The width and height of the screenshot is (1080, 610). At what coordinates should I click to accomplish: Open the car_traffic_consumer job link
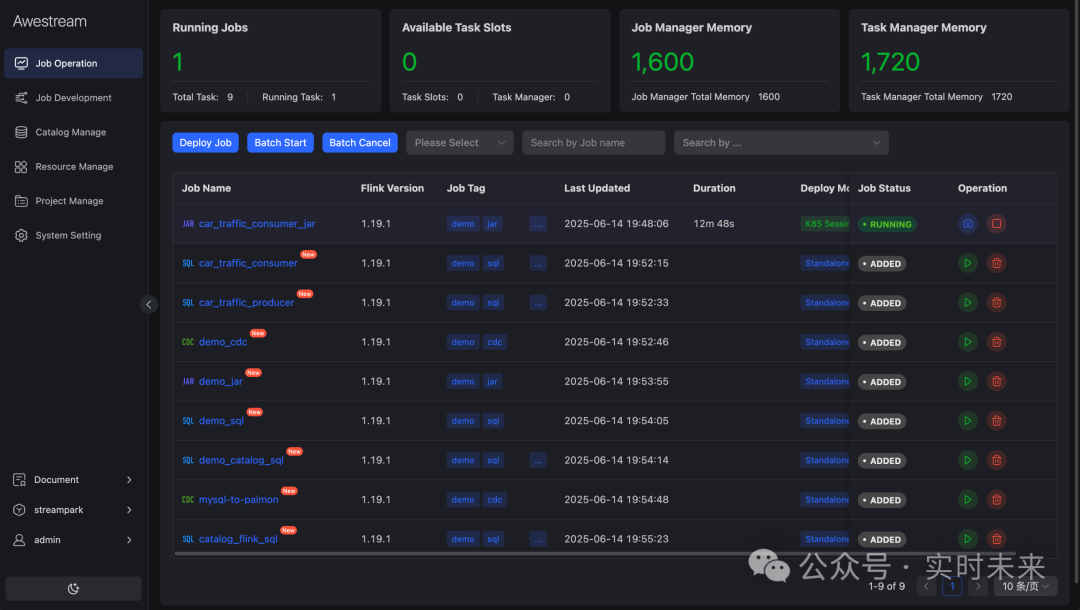click(248, 264)
